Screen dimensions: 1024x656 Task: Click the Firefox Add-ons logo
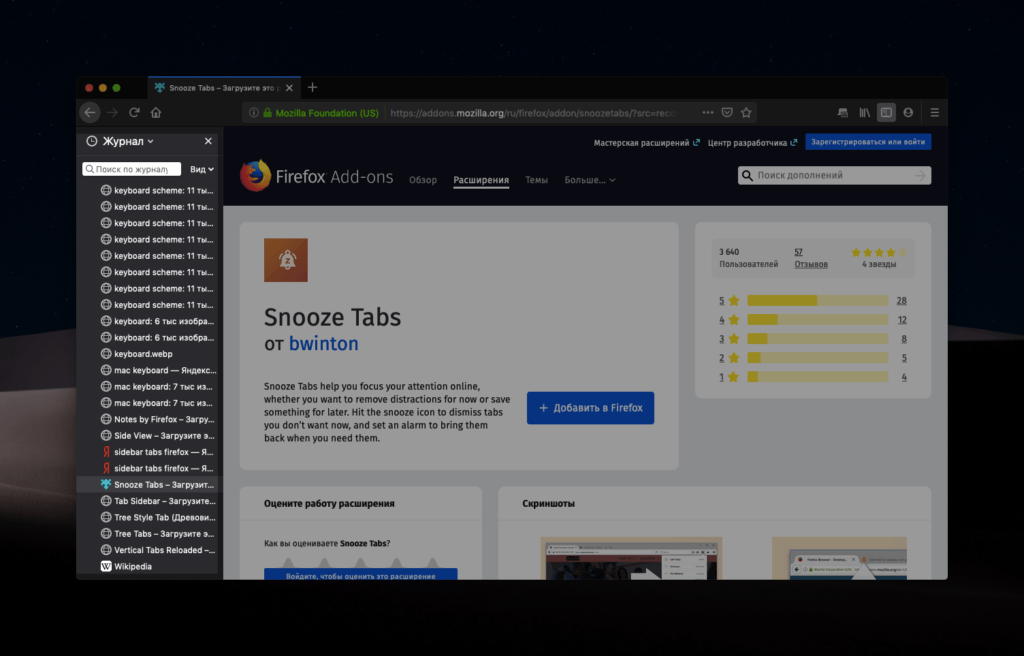click(317, 176)
